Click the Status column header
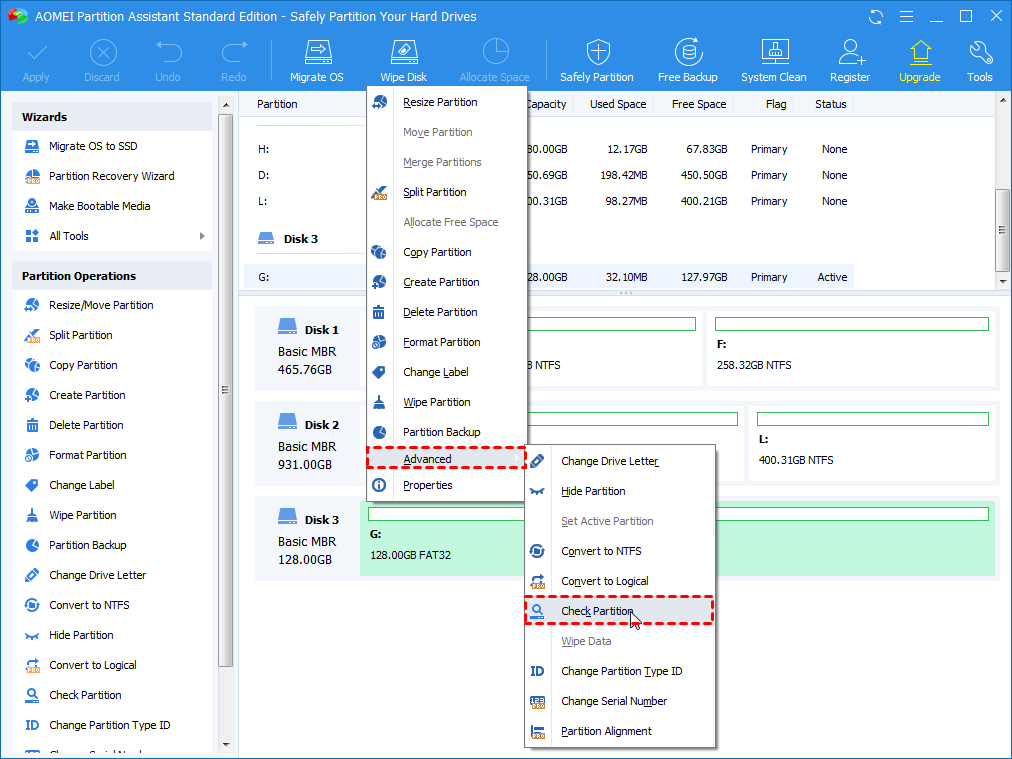 coord(830,104)
